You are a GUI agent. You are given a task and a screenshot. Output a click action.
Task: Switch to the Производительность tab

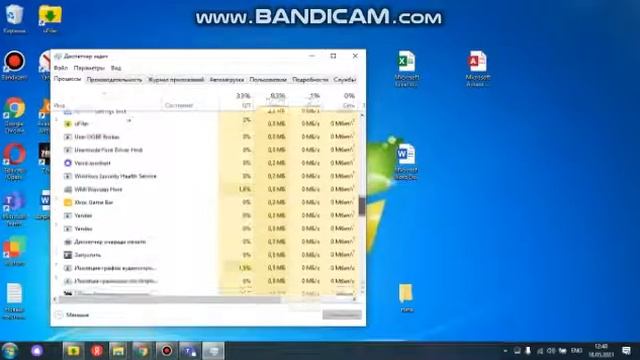click(x=114, y=80)
